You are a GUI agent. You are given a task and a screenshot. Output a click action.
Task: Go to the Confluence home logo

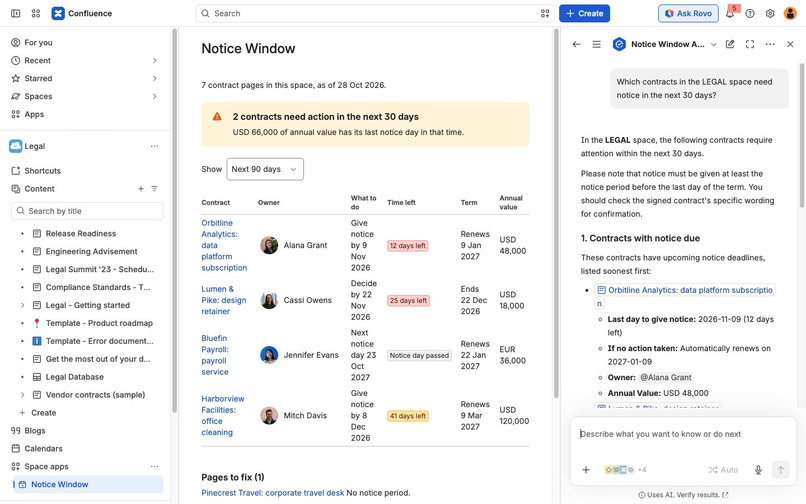click(82, 13)
